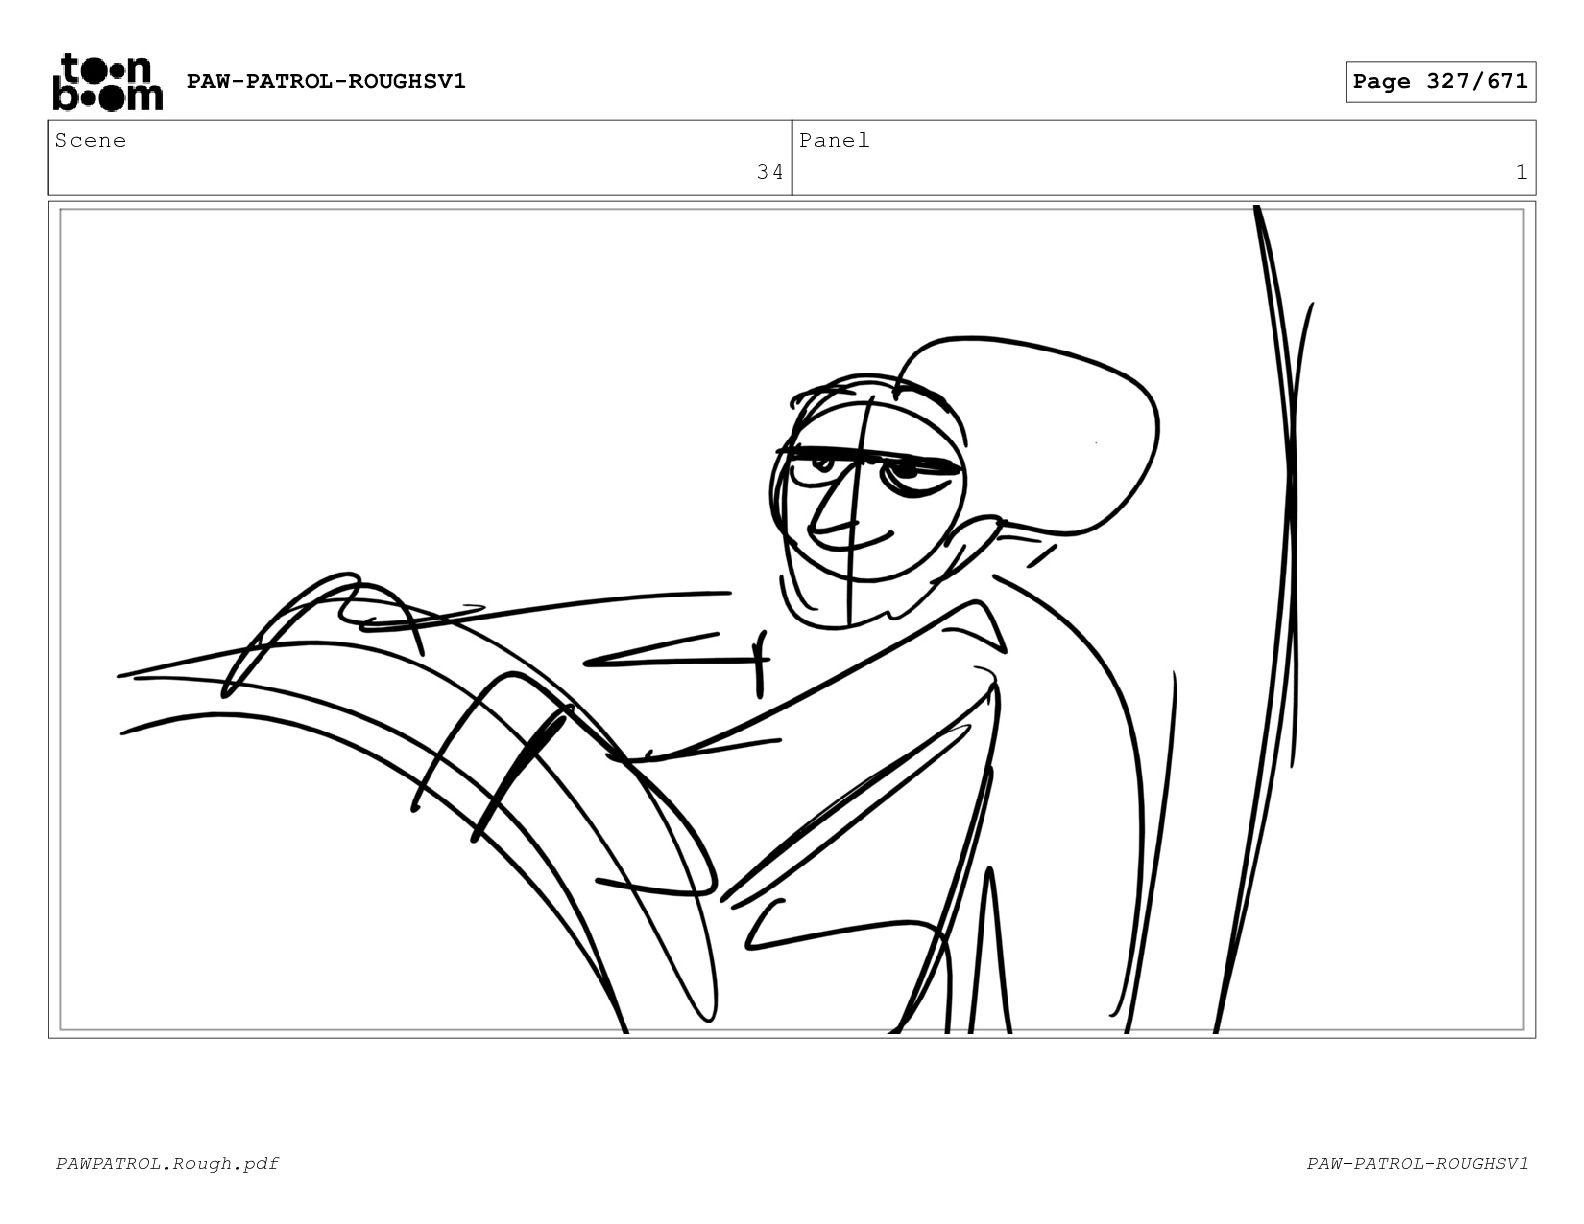
Task: Click the footer PAW-PATROL-ROUGHSV1 text
Action: click(x=1417, y=1163)
